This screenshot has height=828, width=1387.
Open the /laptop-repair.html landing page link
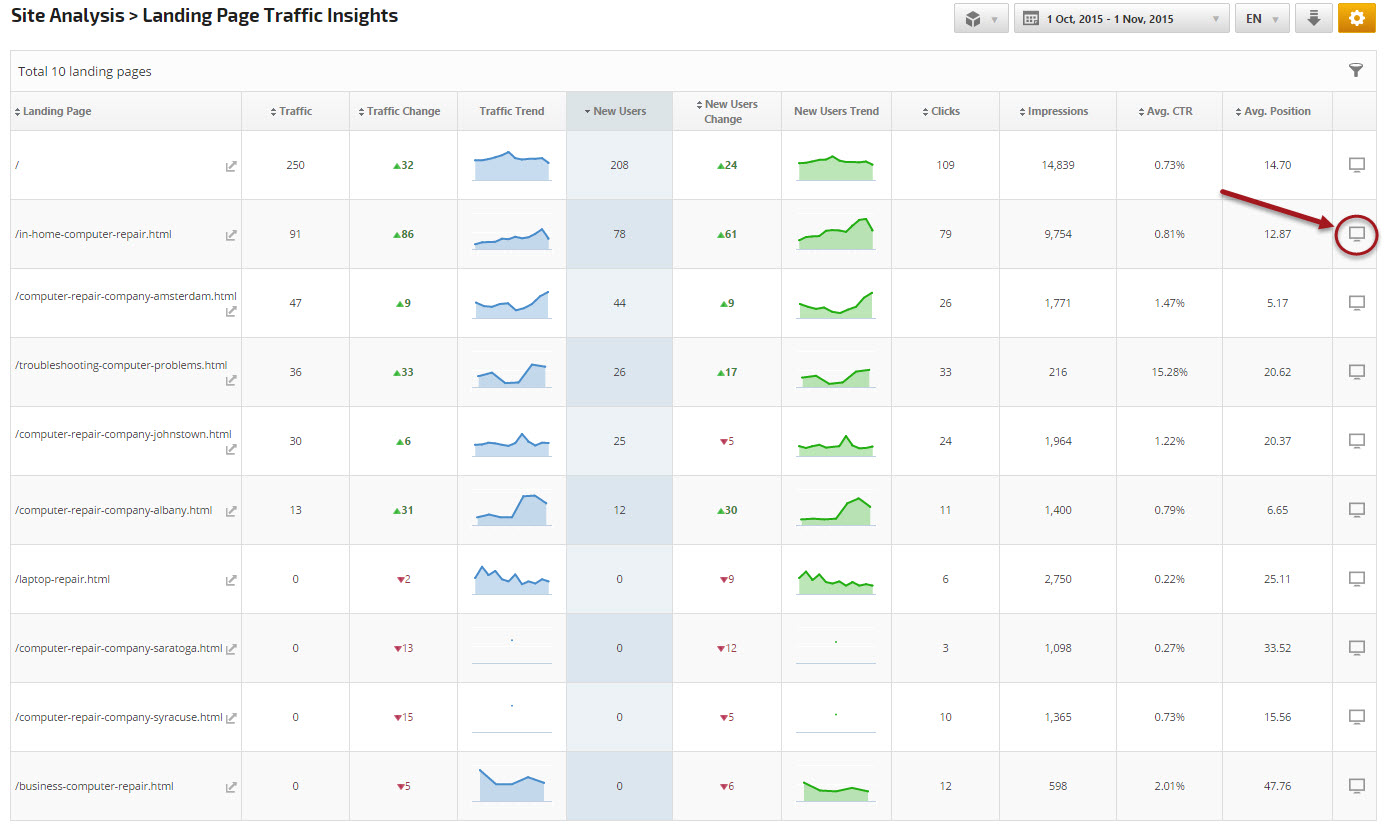pyautogui.click(x=62, y=579)
